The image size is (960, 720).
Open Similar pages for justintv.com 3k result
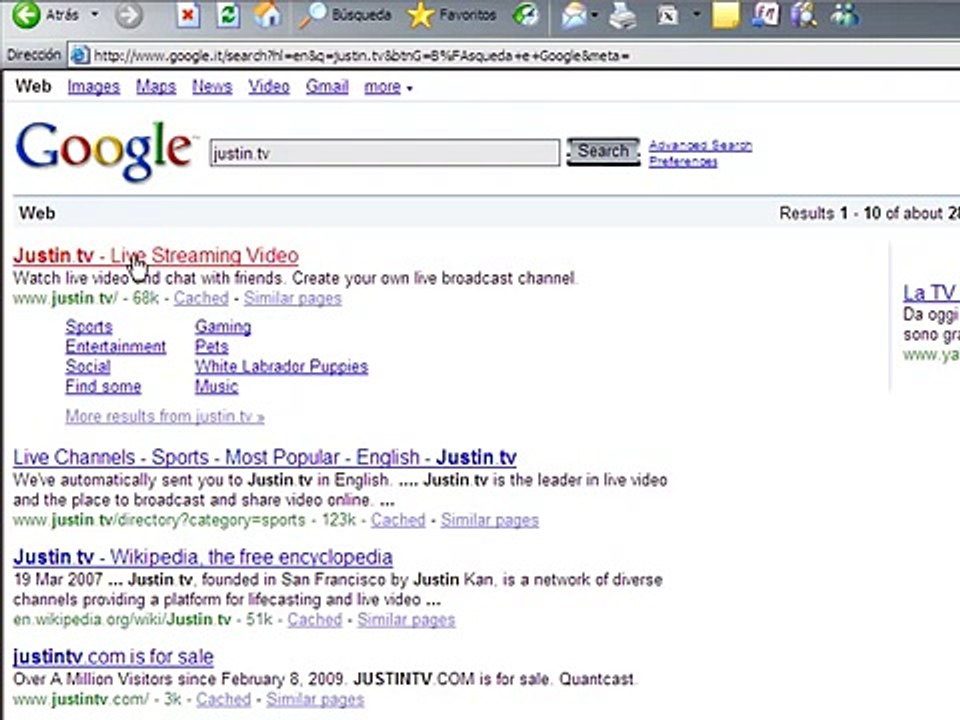(315, 699)
